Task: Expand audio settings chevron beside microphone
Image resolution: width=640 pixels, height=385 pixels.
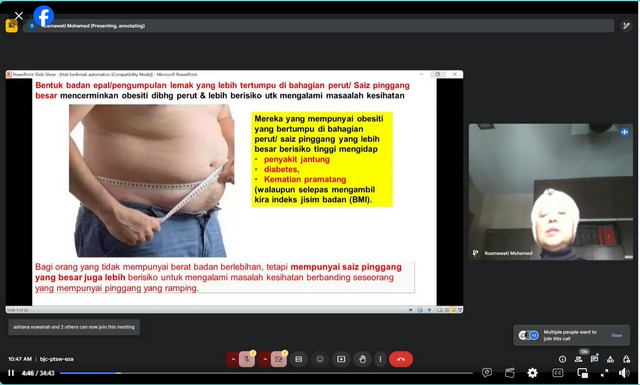Action: coord(233,359)
